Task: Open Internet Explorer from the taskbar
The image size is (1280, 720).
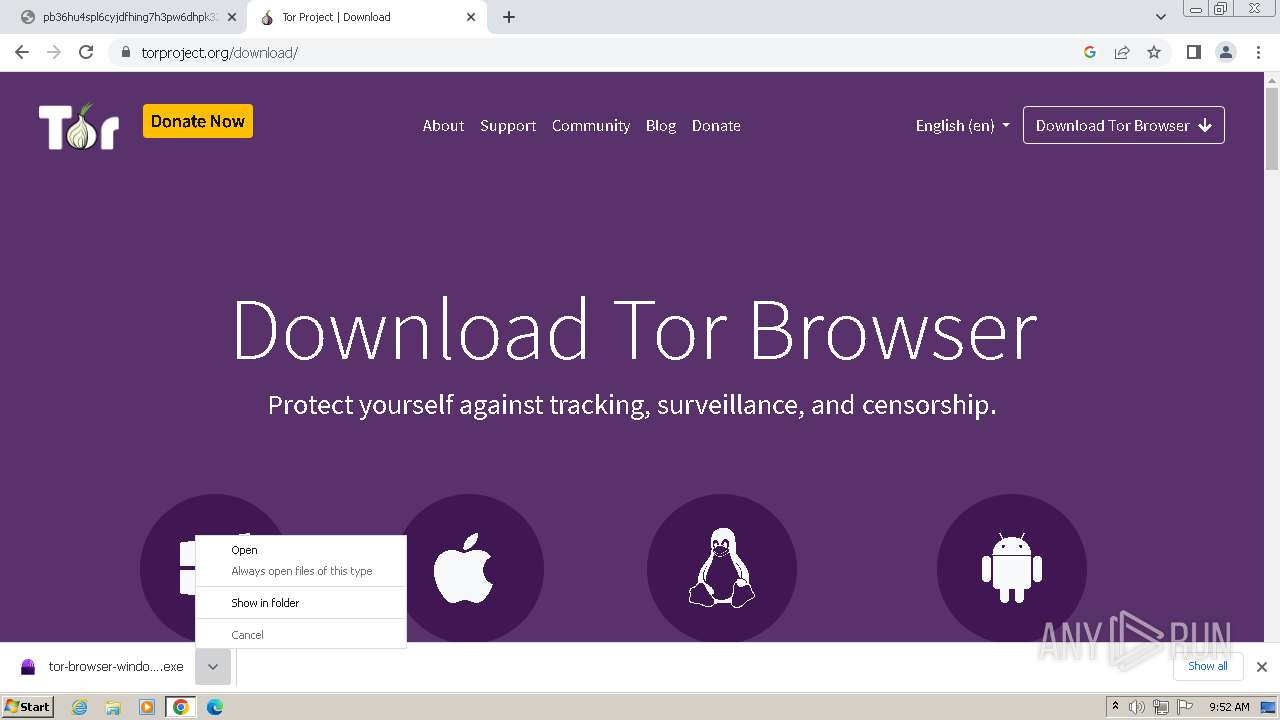Action: 80,707
